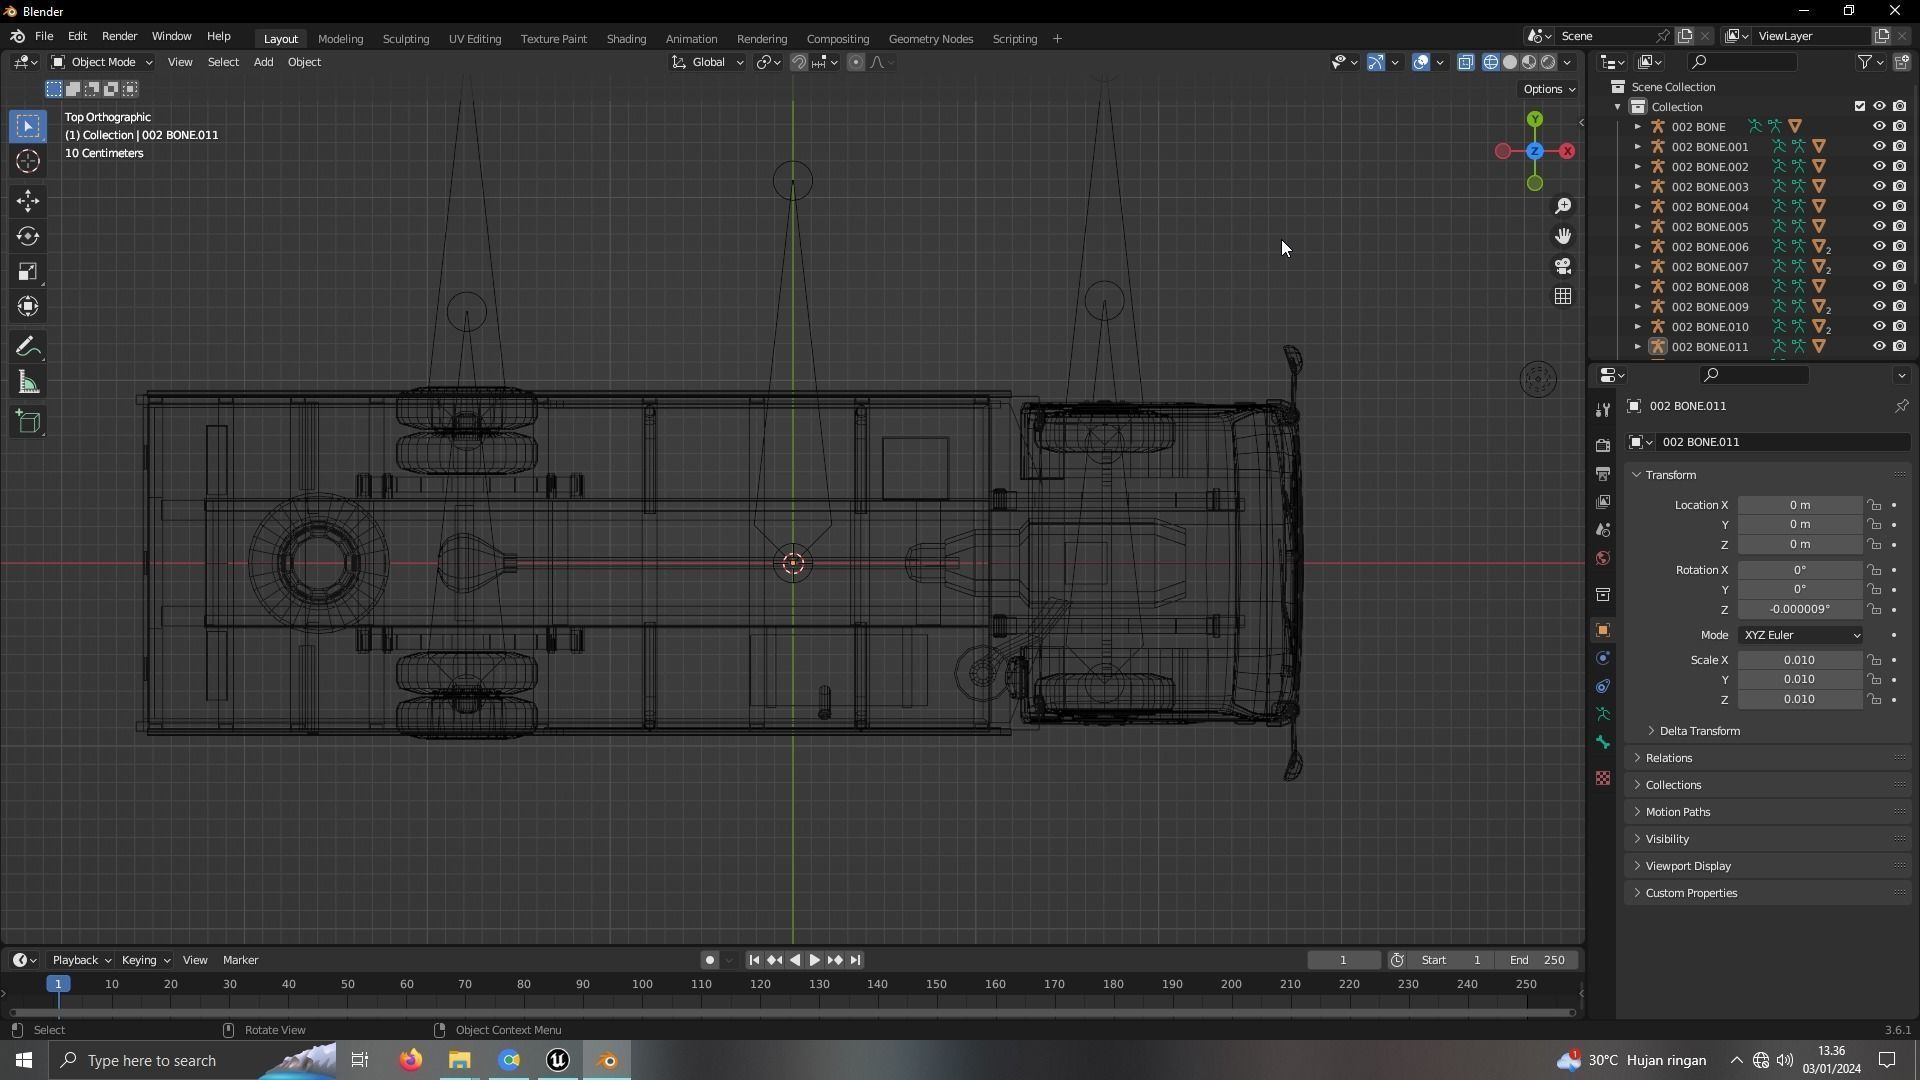1920x1080 pixels.
Task: Select the Transform tool
Action: pos(28,306)
